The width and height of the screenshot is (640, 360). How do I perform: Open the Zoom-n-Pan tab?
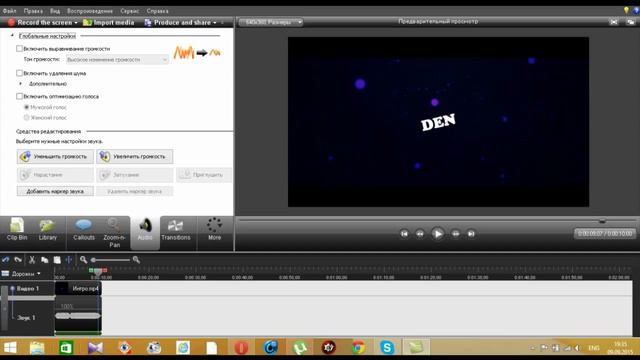pos(114,233)
